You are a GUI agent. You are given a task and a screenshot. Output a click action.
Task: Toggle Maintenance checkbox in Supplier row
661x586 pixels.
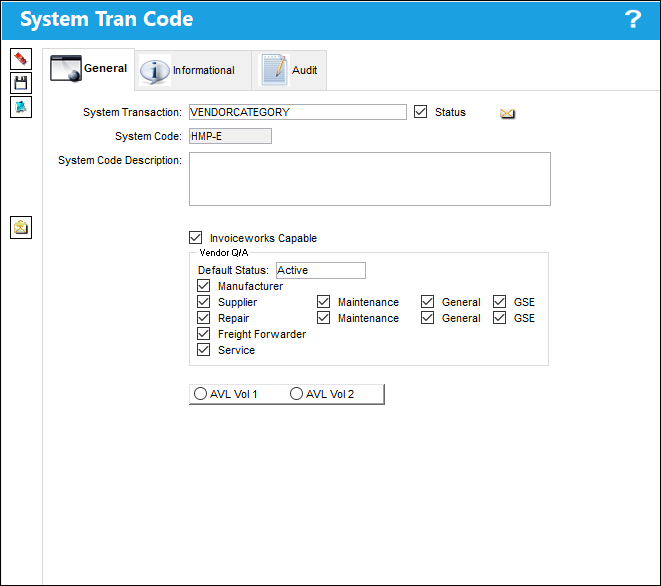click(323, 301)
